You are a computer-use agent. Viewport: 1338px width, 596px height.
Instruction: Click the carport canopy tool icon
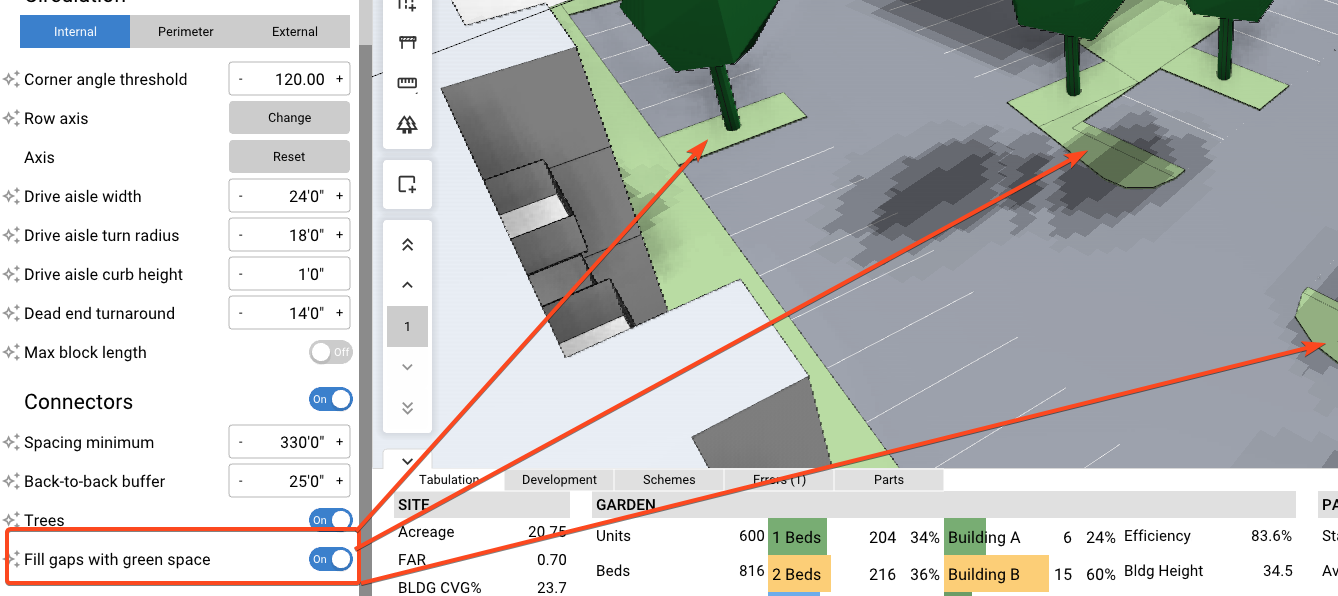(407, 43)
